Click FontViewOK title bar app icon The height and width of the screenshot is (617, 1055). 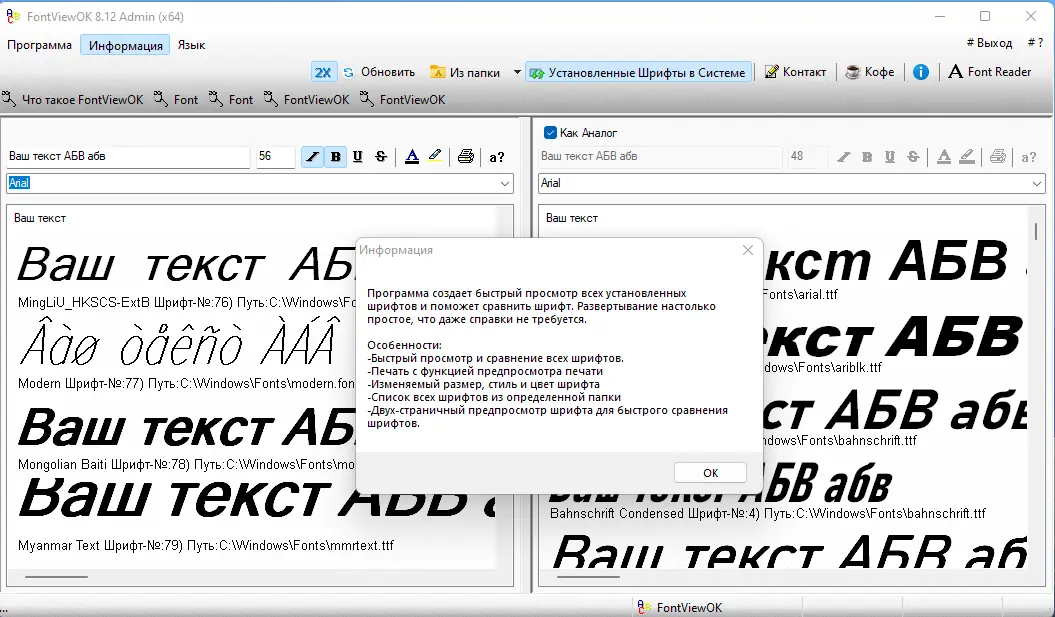point(13,16)
